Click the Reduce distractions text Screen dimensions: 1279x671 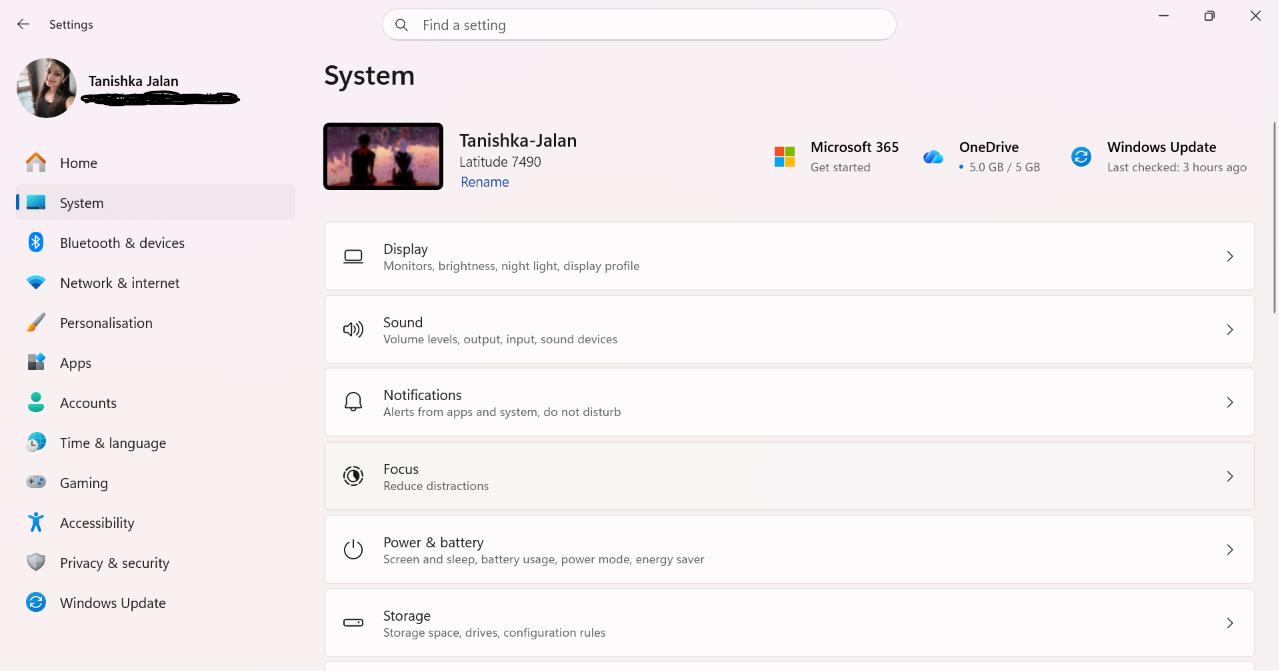click(436, 486)
